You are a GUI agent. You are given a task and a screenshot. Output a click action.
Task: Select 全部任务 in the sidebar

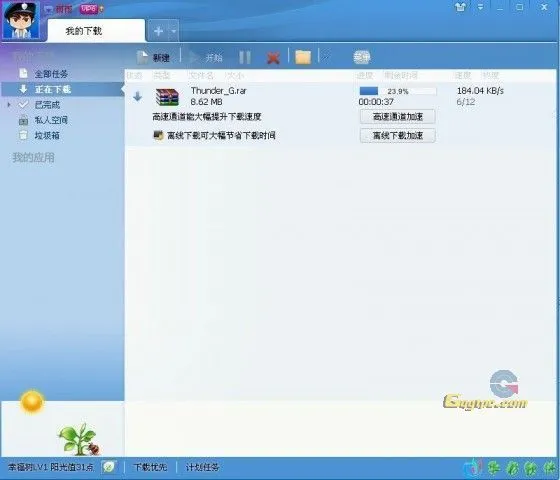51,74
